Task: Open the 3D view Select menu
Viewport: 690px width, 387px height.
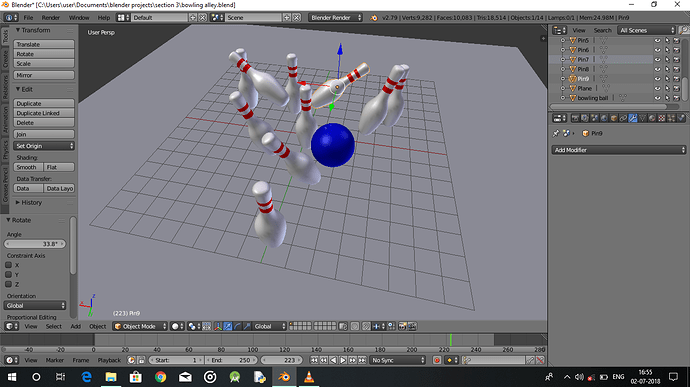Action: pos(54,326)
